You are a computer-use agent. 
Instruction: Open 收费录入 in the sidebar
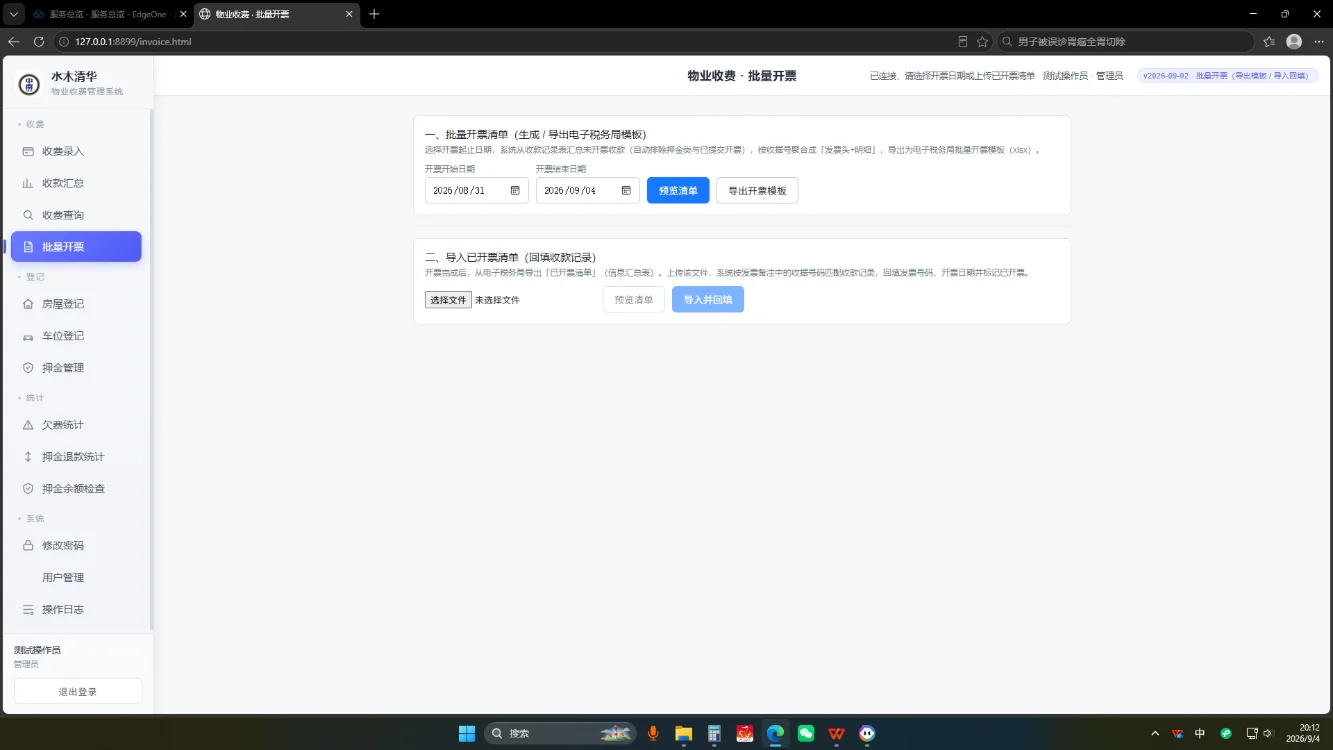(x=76, y=151)
